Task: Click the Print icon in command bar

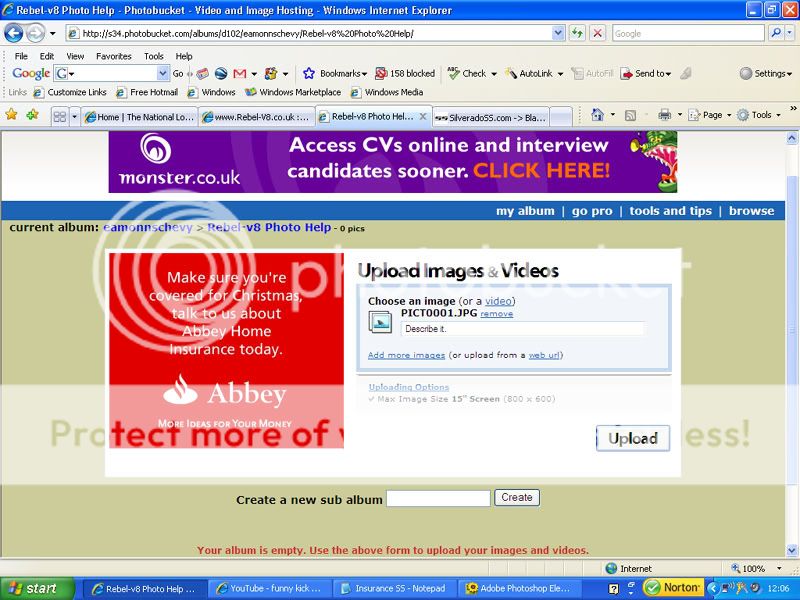Action: click(x=664, y=115)
